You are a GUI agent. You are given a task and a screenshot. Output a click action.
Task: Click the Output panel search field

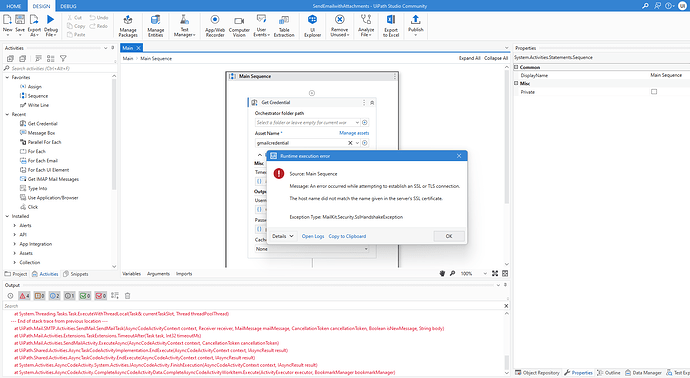coord(253,306)
